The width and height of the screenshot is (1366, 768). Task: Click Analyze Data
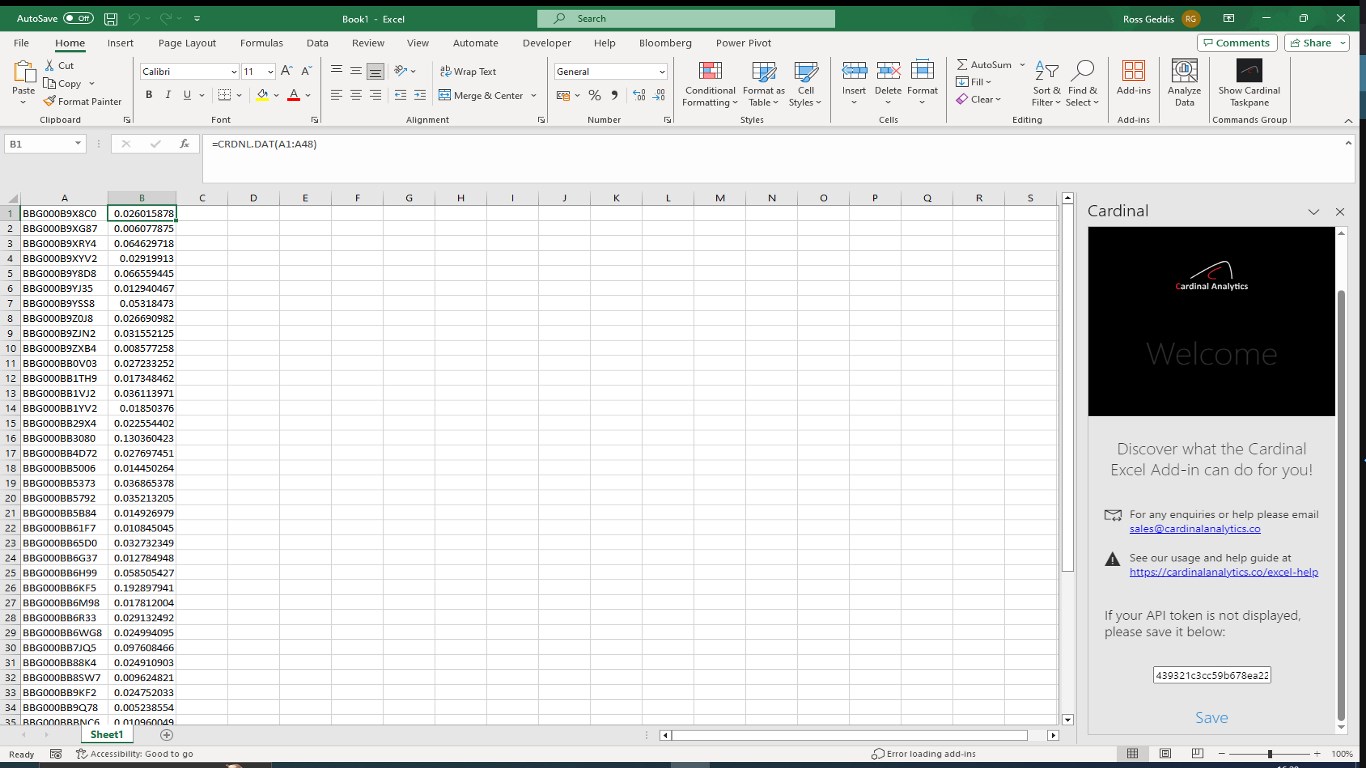[x=1184, y=83]
